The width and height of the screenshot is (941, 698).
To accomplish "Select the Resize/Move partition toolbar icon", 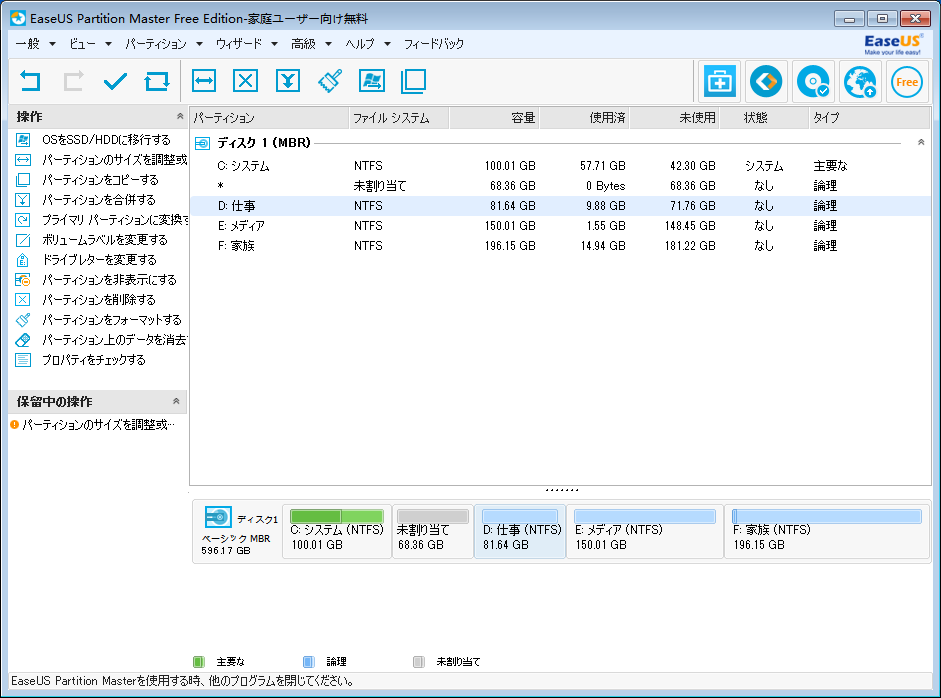I will (x=204, y=81).
